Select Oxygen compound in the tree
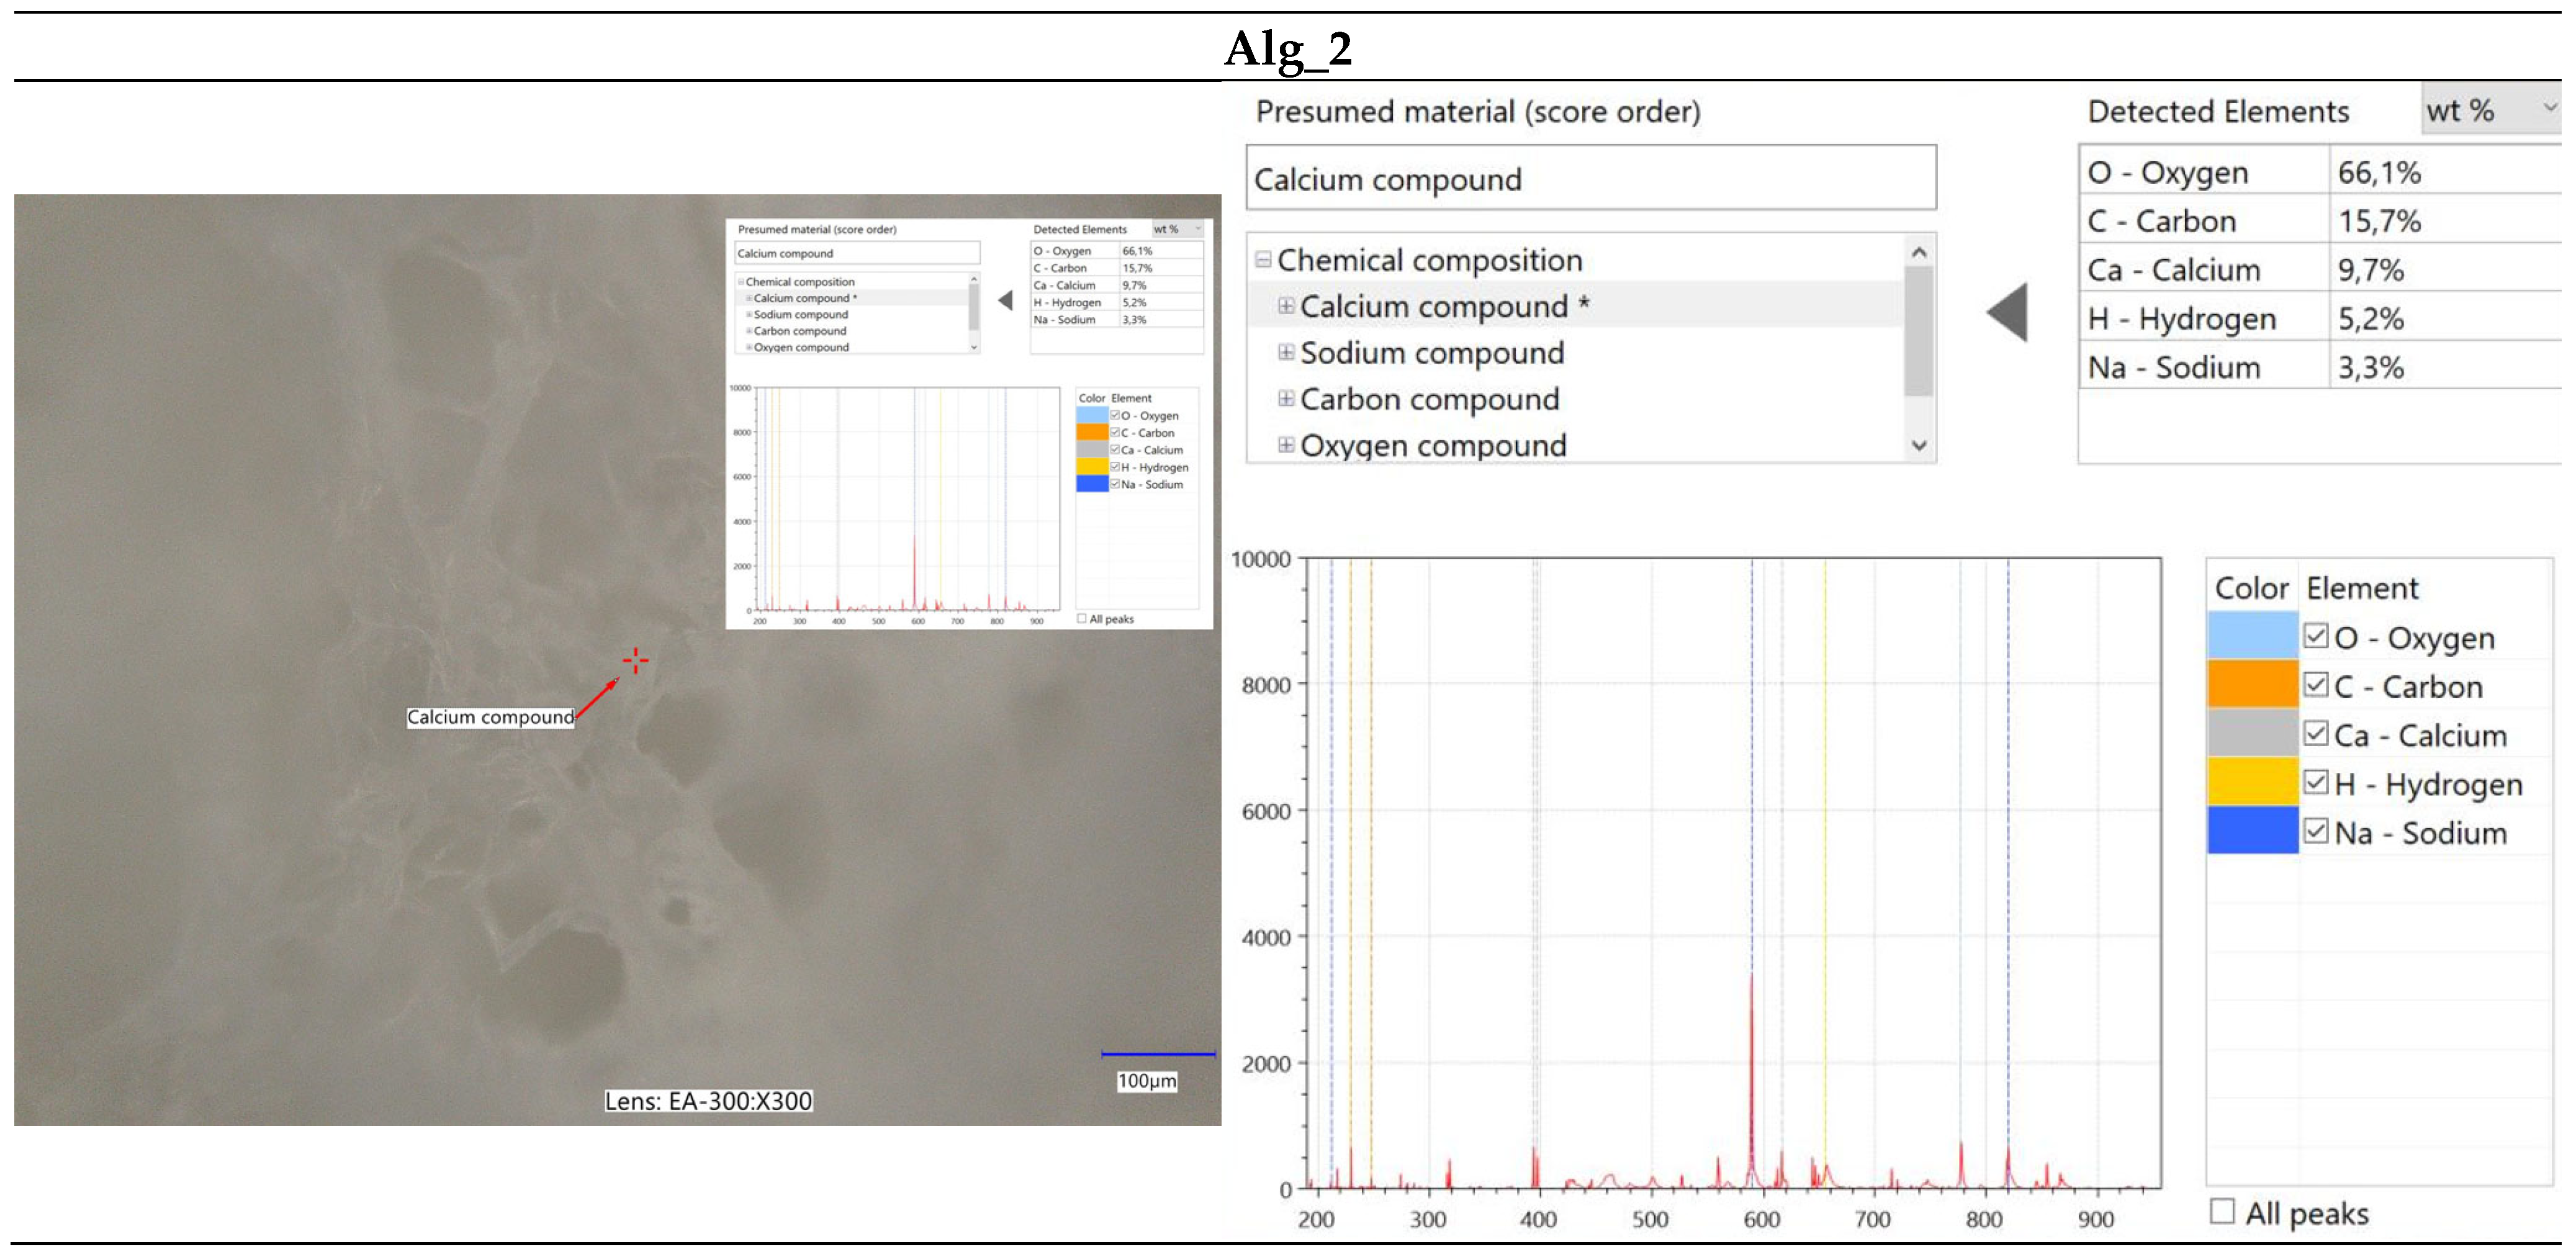The width and height of the screenshot is (2576, 1257). click(1432, 445)
